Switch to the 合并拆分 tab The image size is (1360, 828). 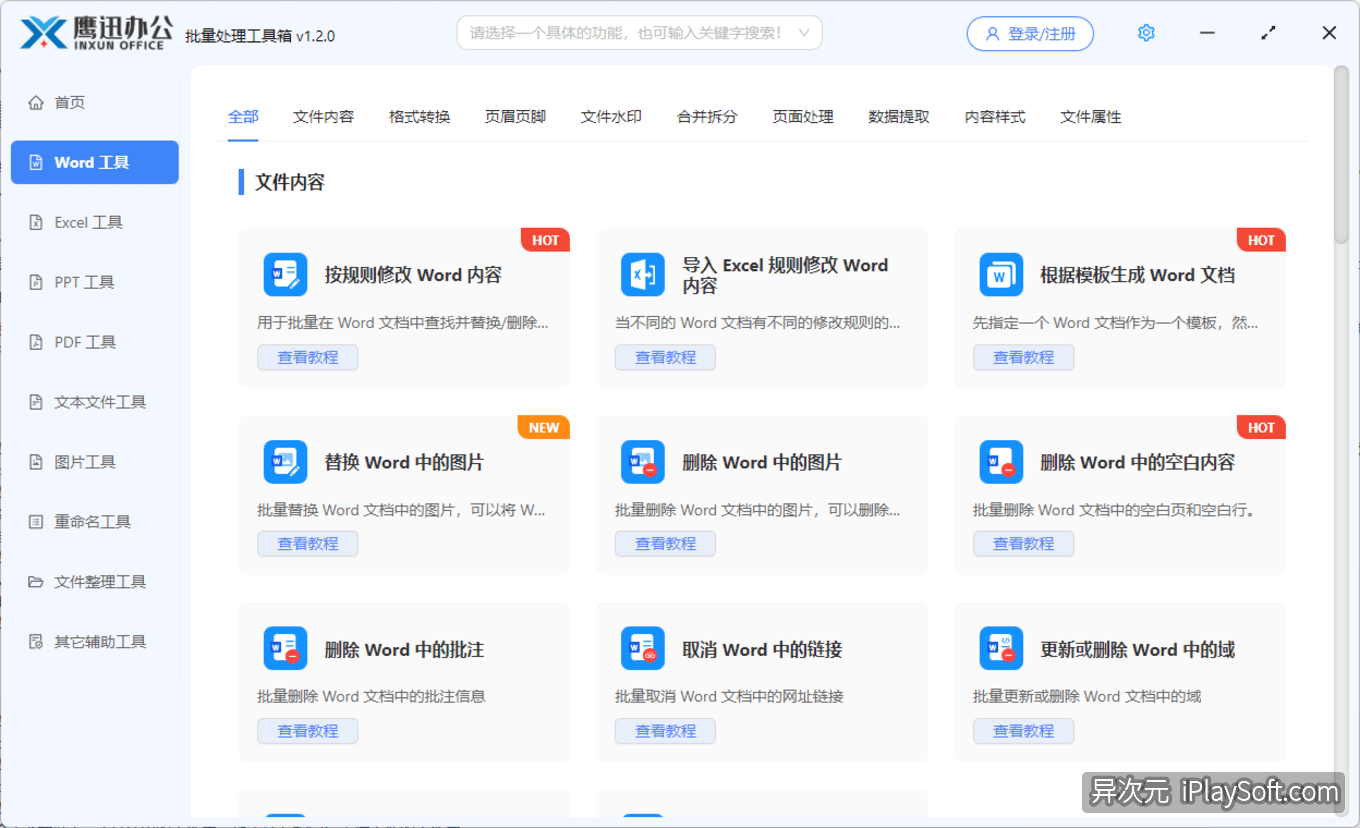click(707, 117)
